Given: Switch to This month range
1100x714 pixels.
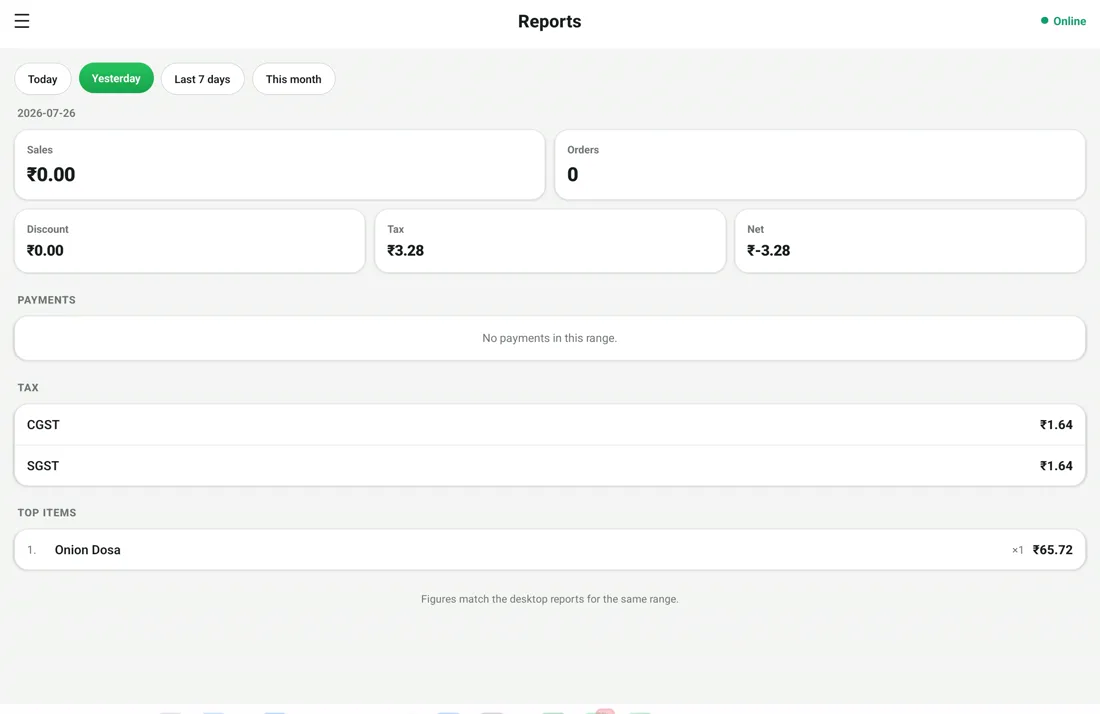Looking at the screenshot, I should pos(294,79).
